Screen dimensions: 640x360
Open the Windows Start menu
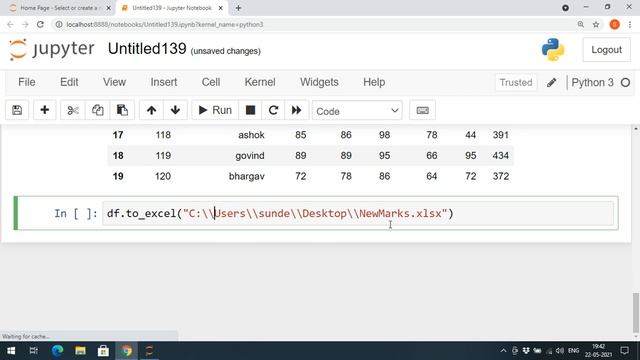pyautogui.click(x=11, y=351)
